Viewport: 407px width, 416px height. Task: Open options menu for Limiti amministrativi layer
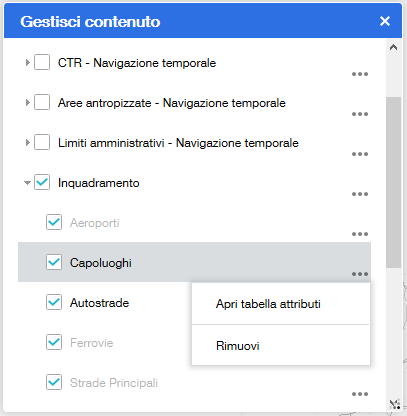360,154
